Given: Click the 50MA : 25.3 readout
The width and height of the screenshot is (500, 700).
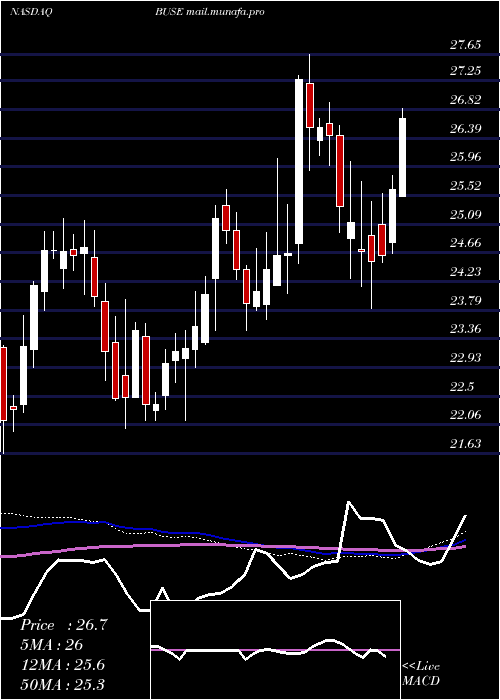Looking at the screenshot, I should point(62,684).
